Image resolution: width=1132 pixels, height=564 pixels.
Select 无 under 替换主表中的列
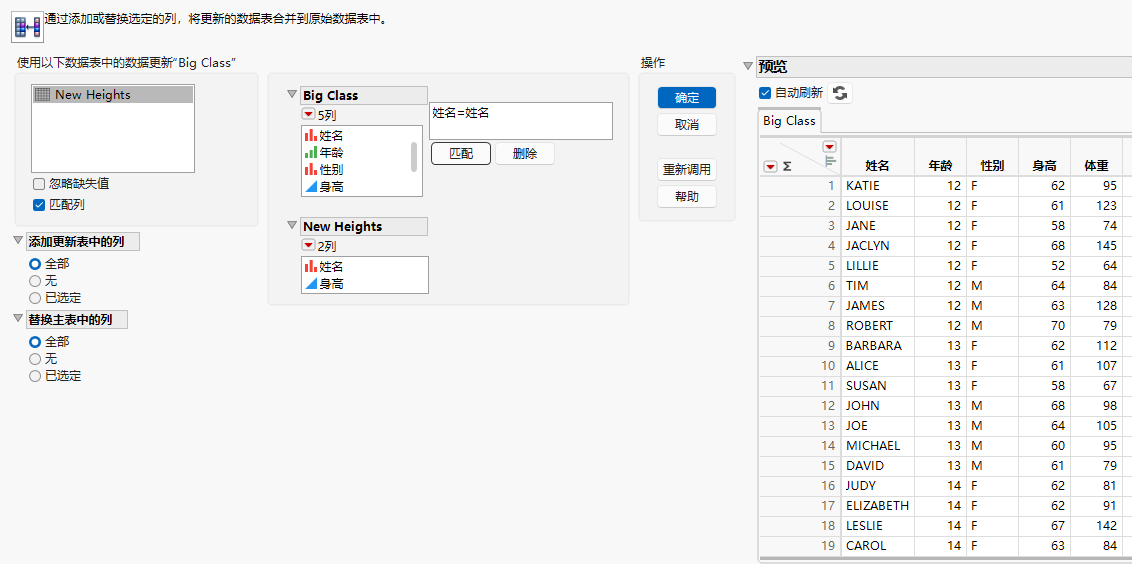click(x=35, y=358)
